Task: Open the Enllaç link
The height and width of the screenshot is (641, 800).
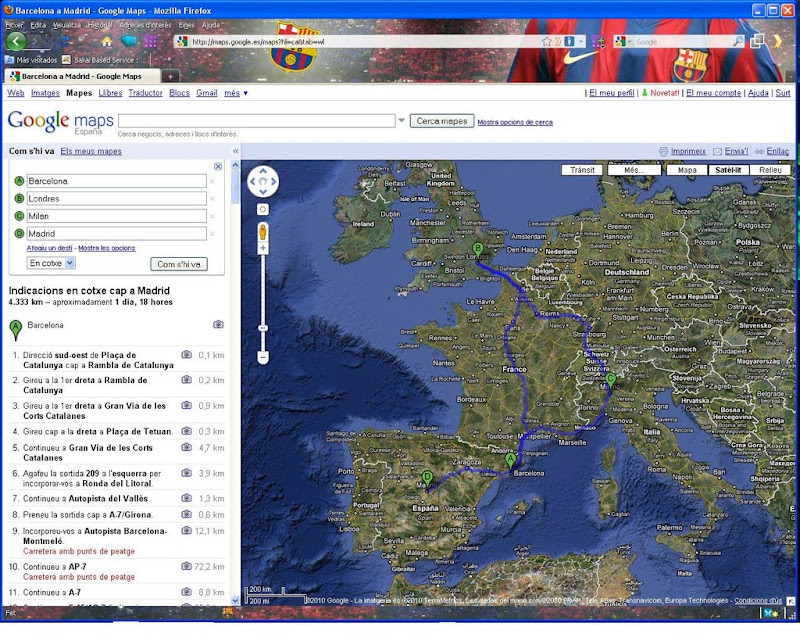Action: click(x=778, y=151)
